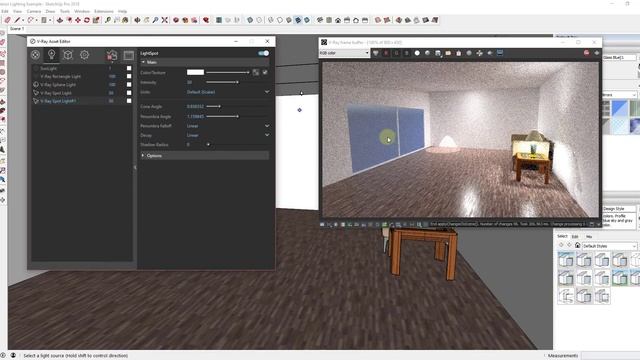
Task: Toggle the V-Ray Spot Light checkbox
Action: pyautogui.click(x=129, y=93)
